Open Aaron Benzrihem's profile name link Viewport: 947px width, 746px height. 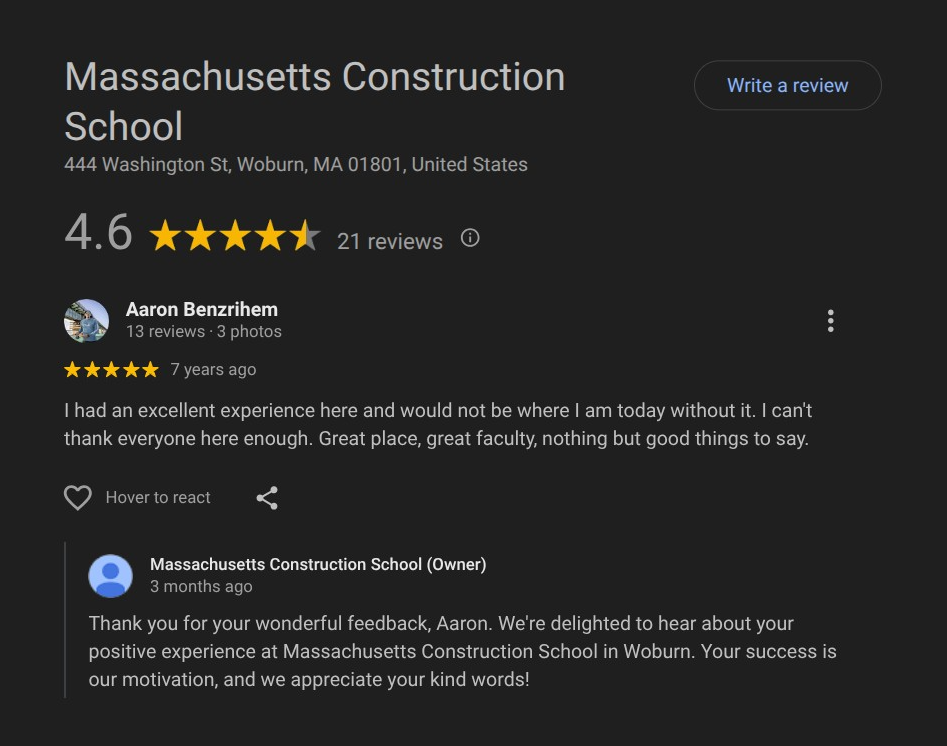202,309
